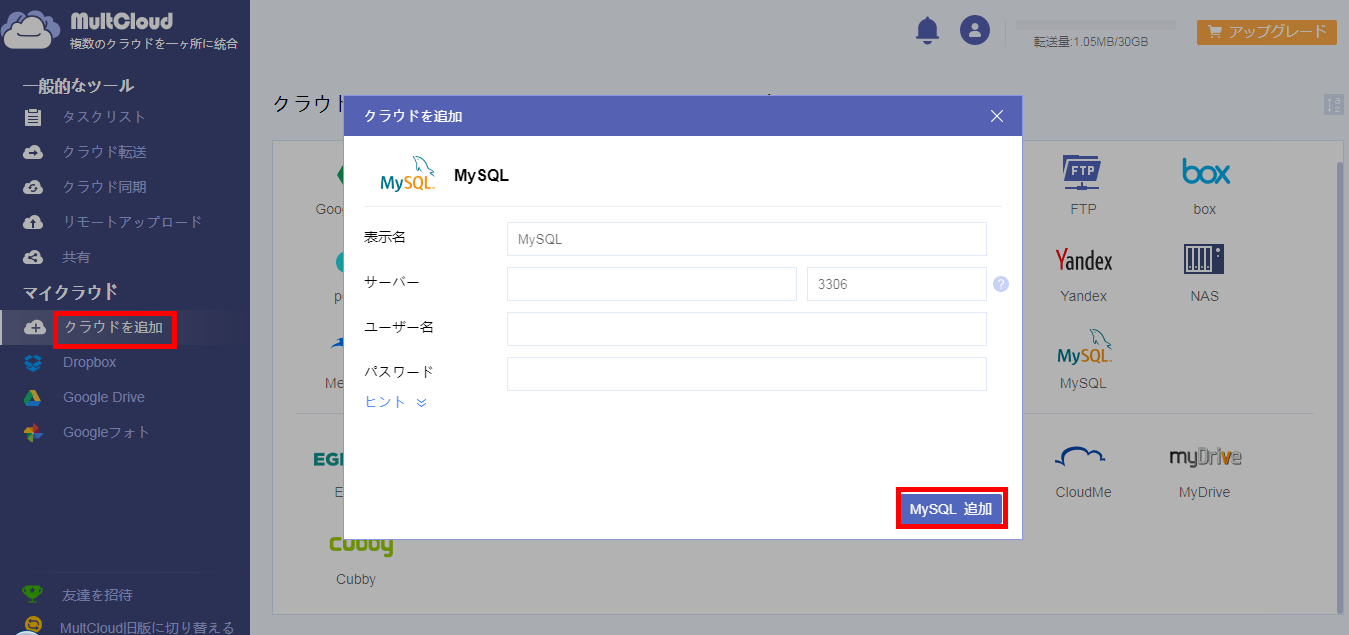Viewport: 1349px width, 635px height.
Task: Open Dropbox cloud in sidebar
Action: coord(89,362)
